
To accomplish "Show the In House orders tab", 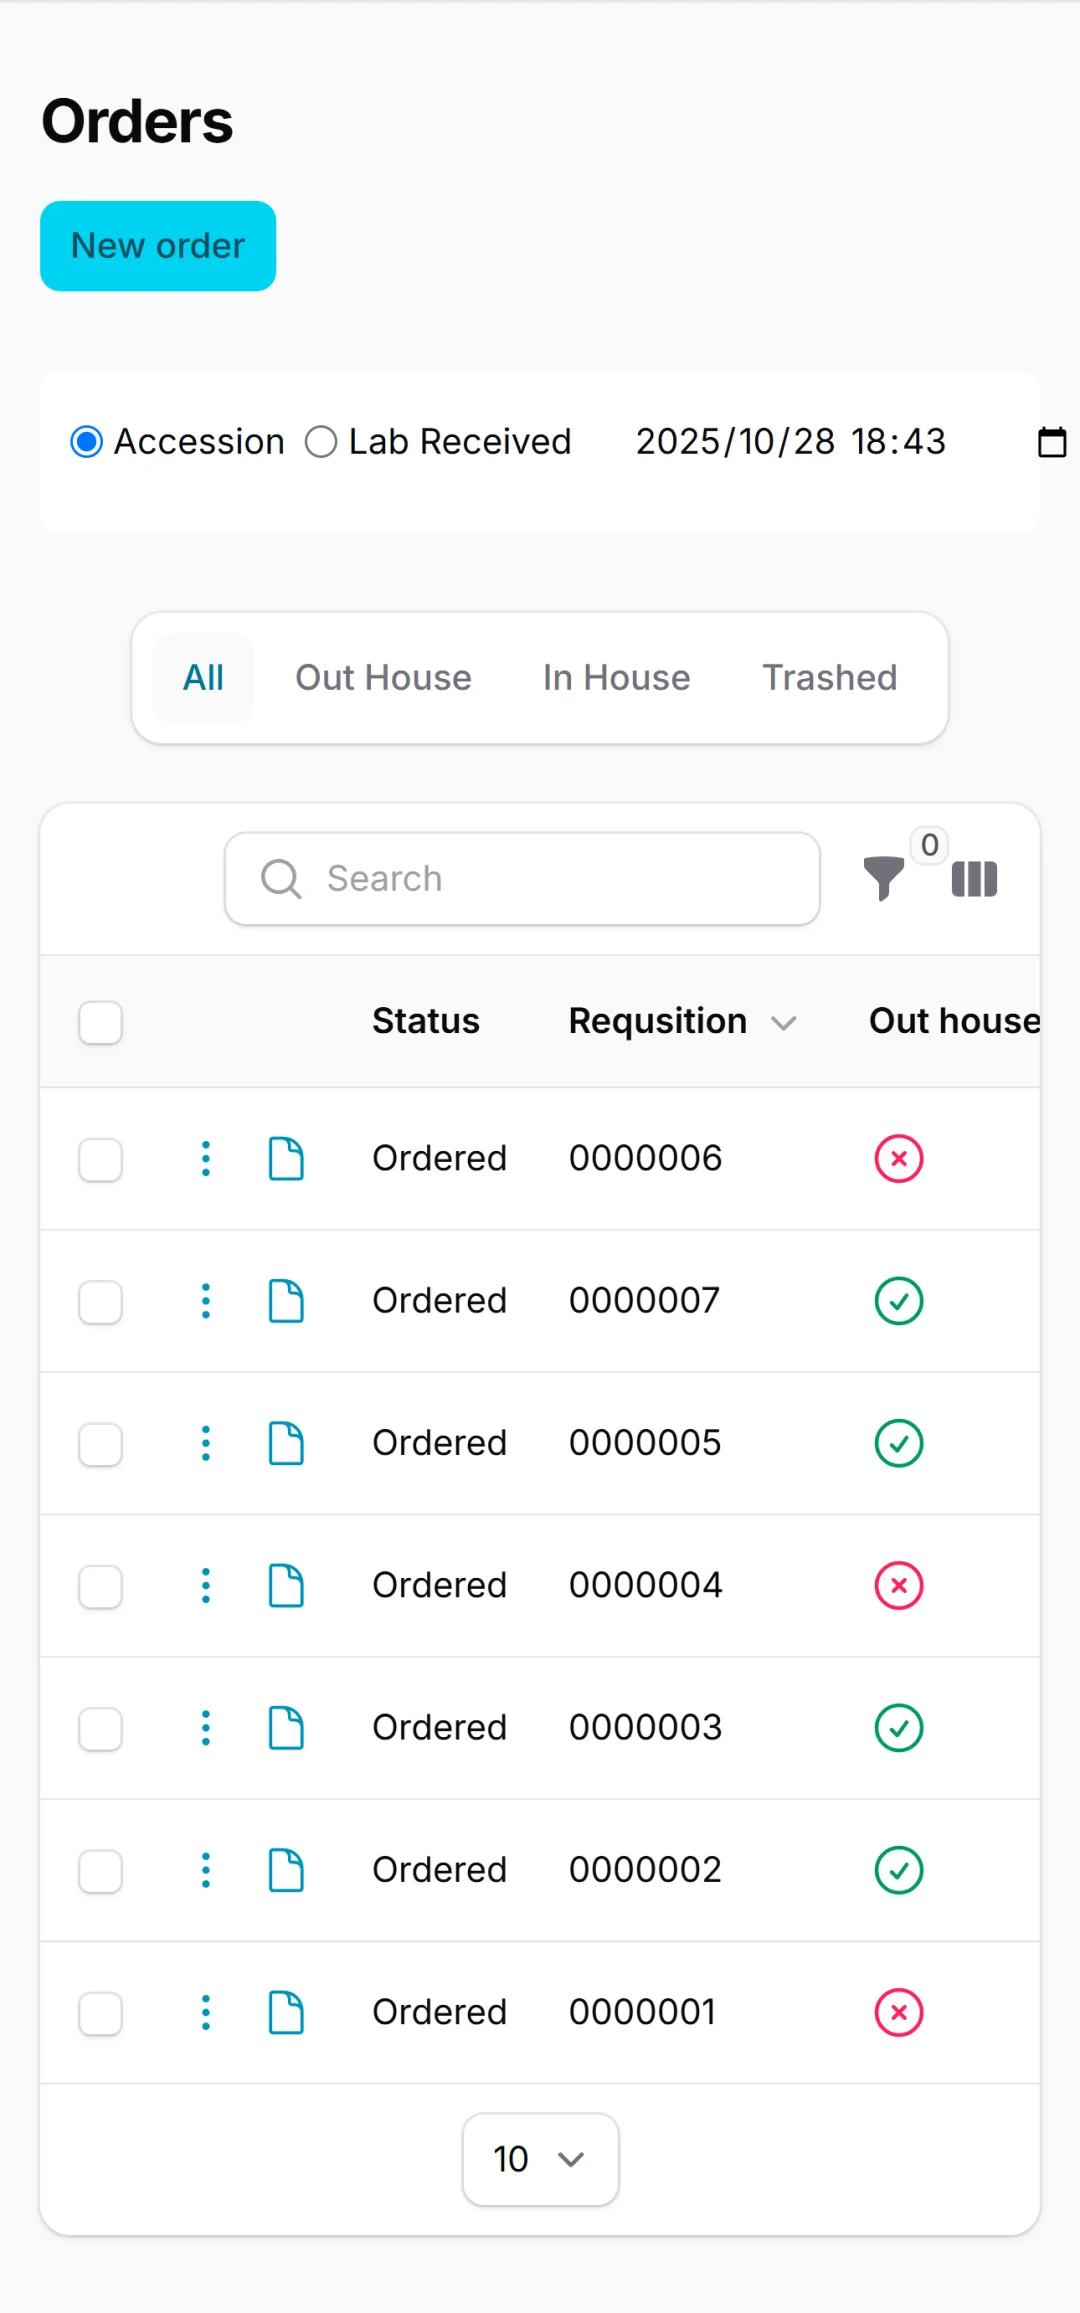I will pos(616,678).
